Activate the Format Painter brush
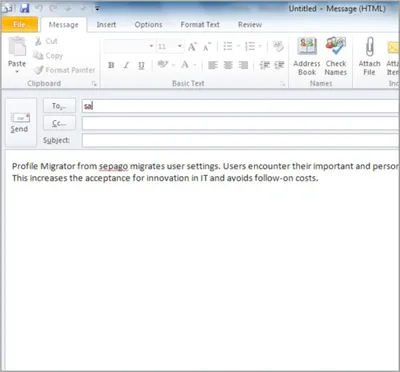 65,70
